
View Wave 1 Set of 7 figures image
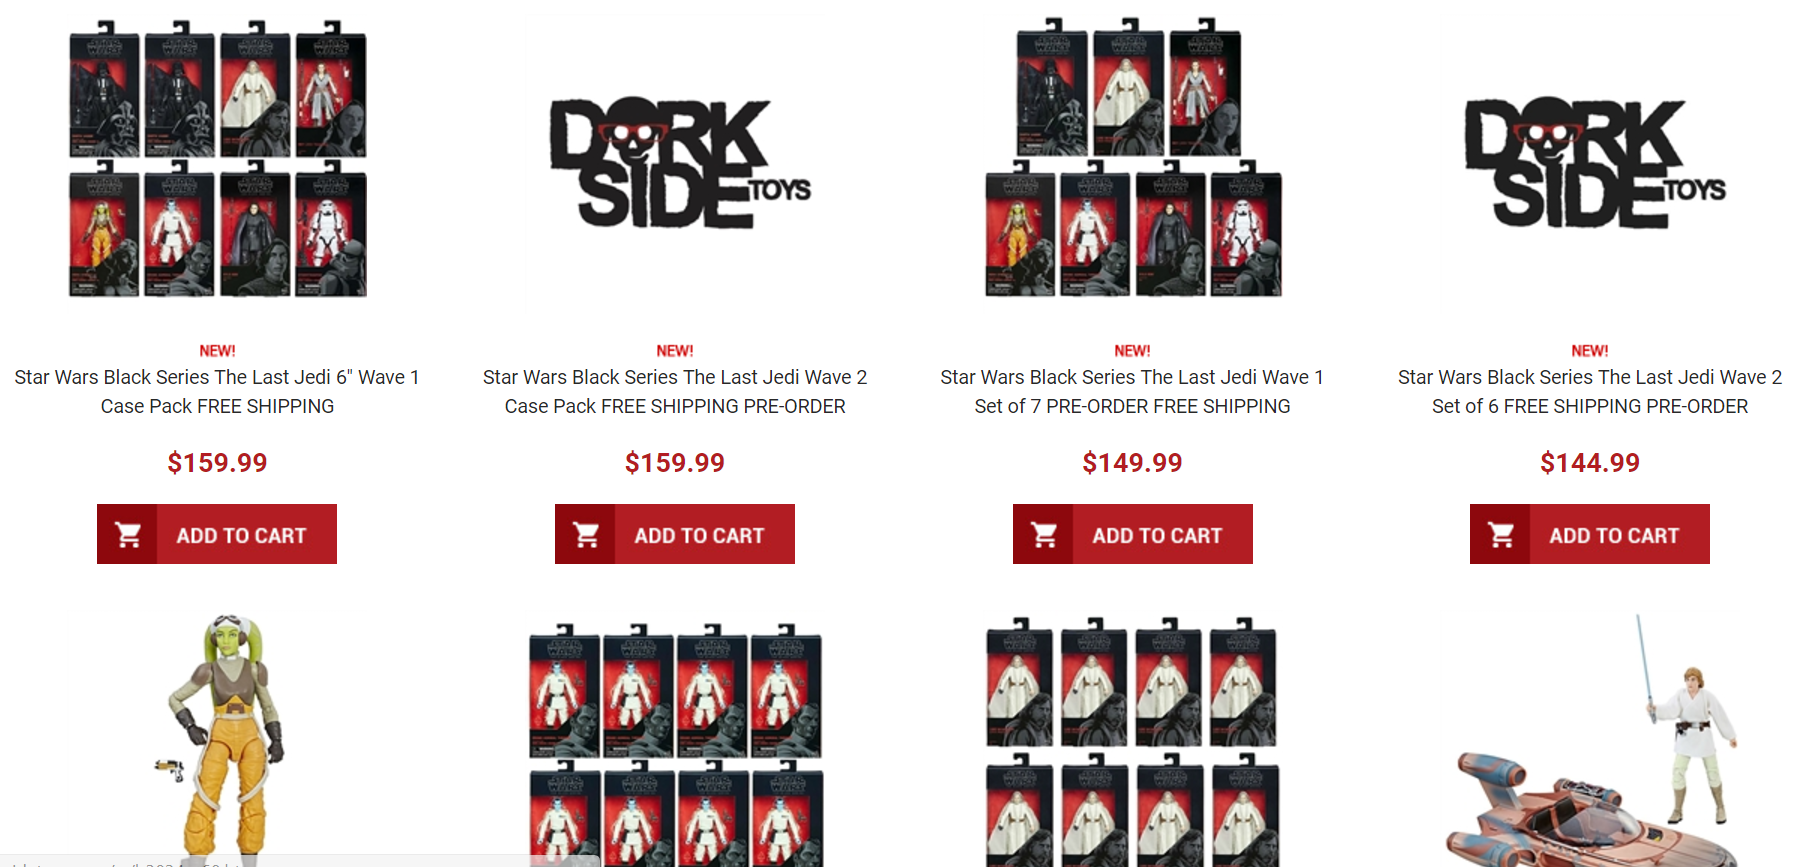(1133, 157)
